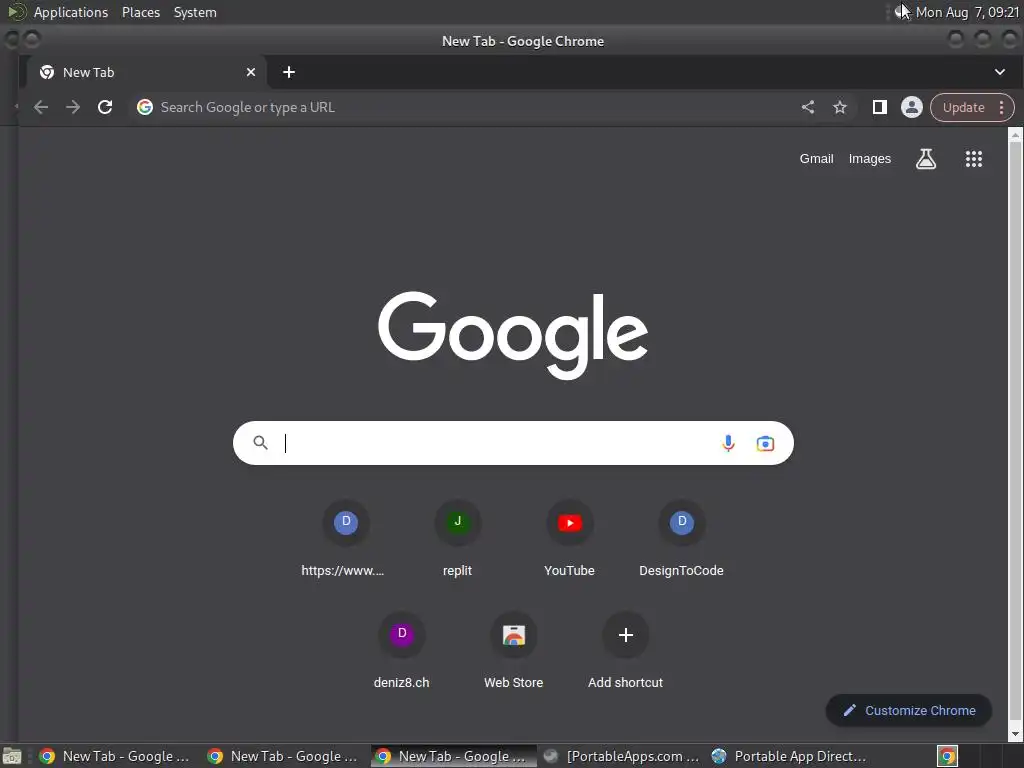This screenshot has height=768, width=1024.
Task: Open the Places menu
Action: click(141, 12)
